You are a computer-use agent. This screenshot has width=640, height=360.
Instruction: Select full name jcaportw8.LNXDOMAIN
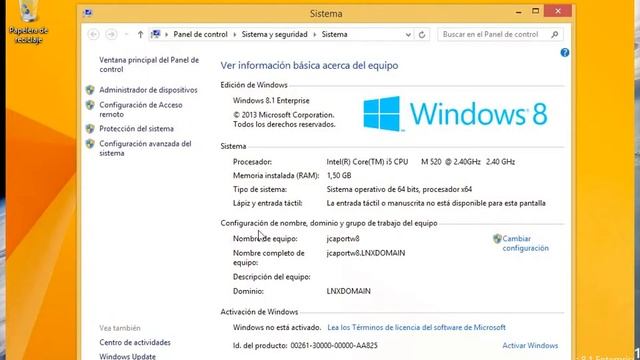pyautogui.click(x=366, y=253)
